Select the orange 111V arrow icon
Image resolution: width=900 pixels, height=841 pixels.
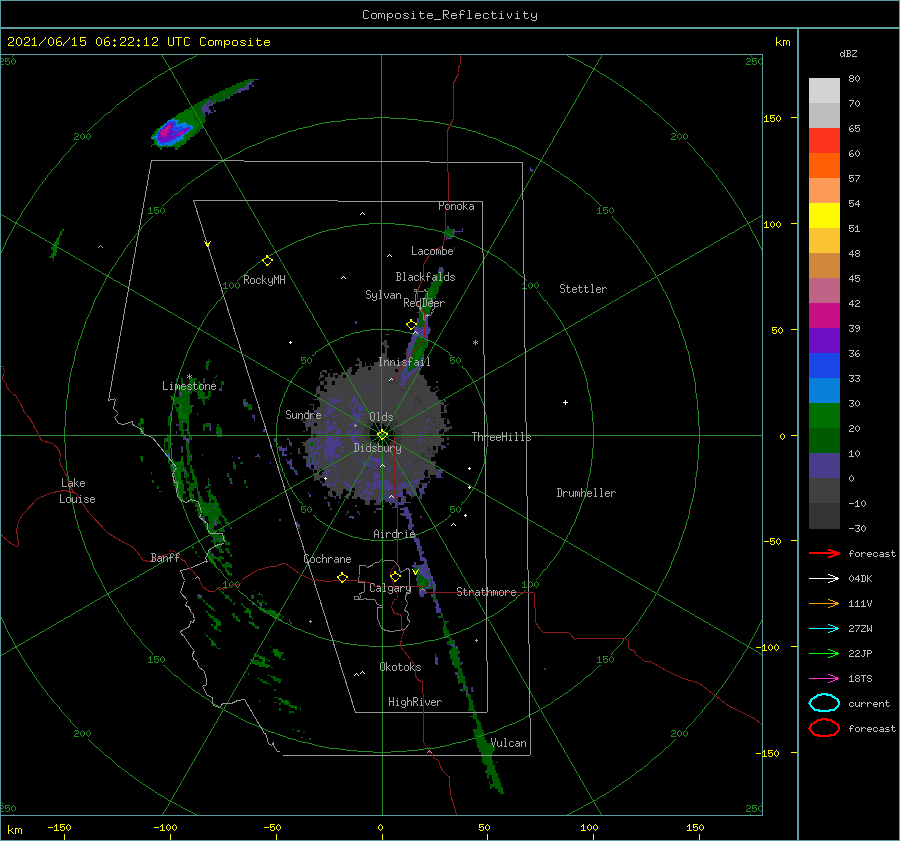(824, 603)
